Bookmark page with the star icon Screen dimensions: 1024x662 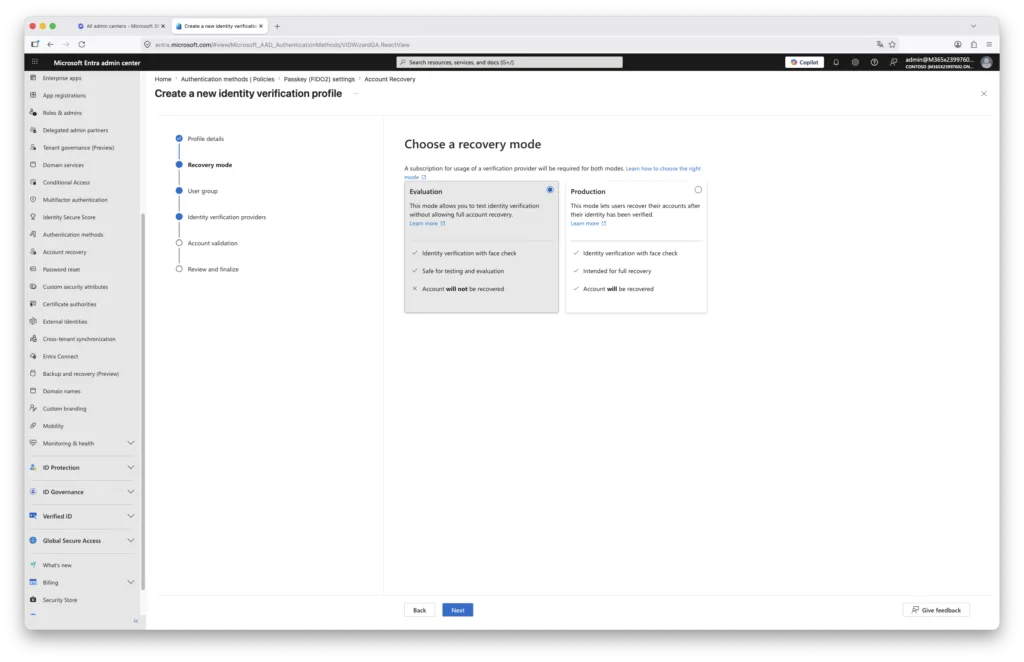tap(892, 44)
